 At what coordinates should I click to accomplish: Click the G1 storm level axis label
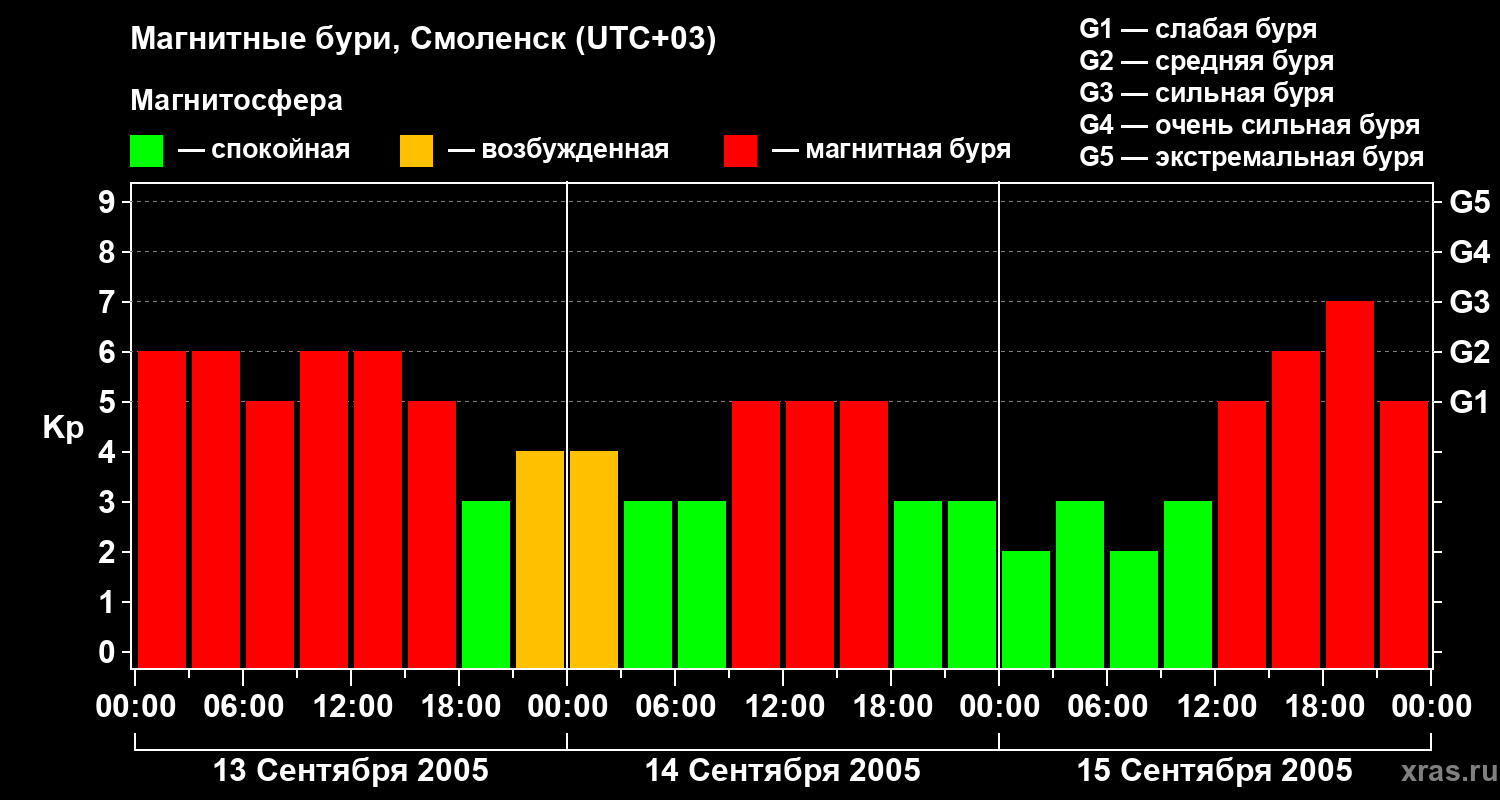point(1469,403)
